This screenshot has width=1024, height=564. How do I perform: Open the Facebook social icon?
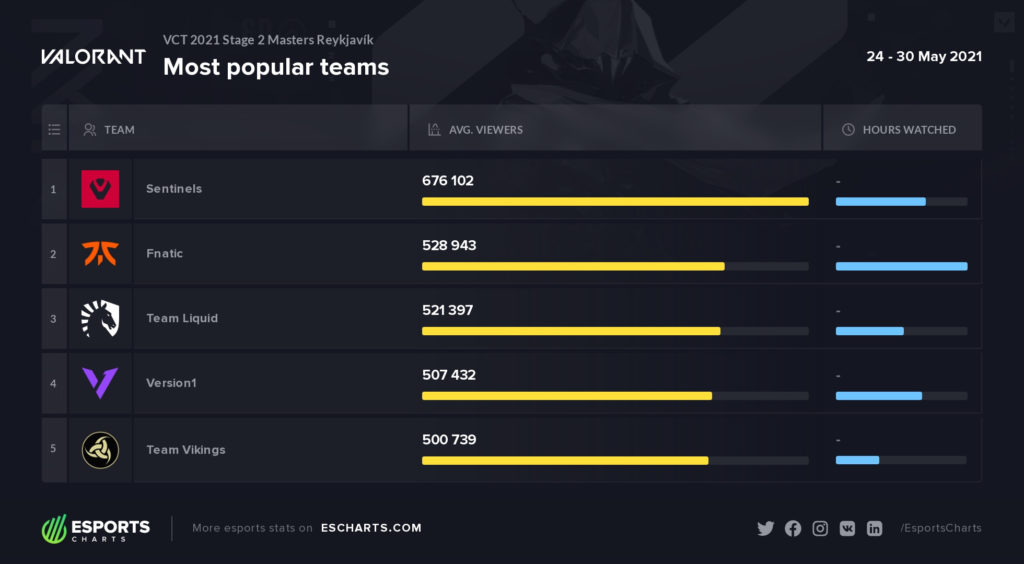pyautogui.click(x=793, y=528)
